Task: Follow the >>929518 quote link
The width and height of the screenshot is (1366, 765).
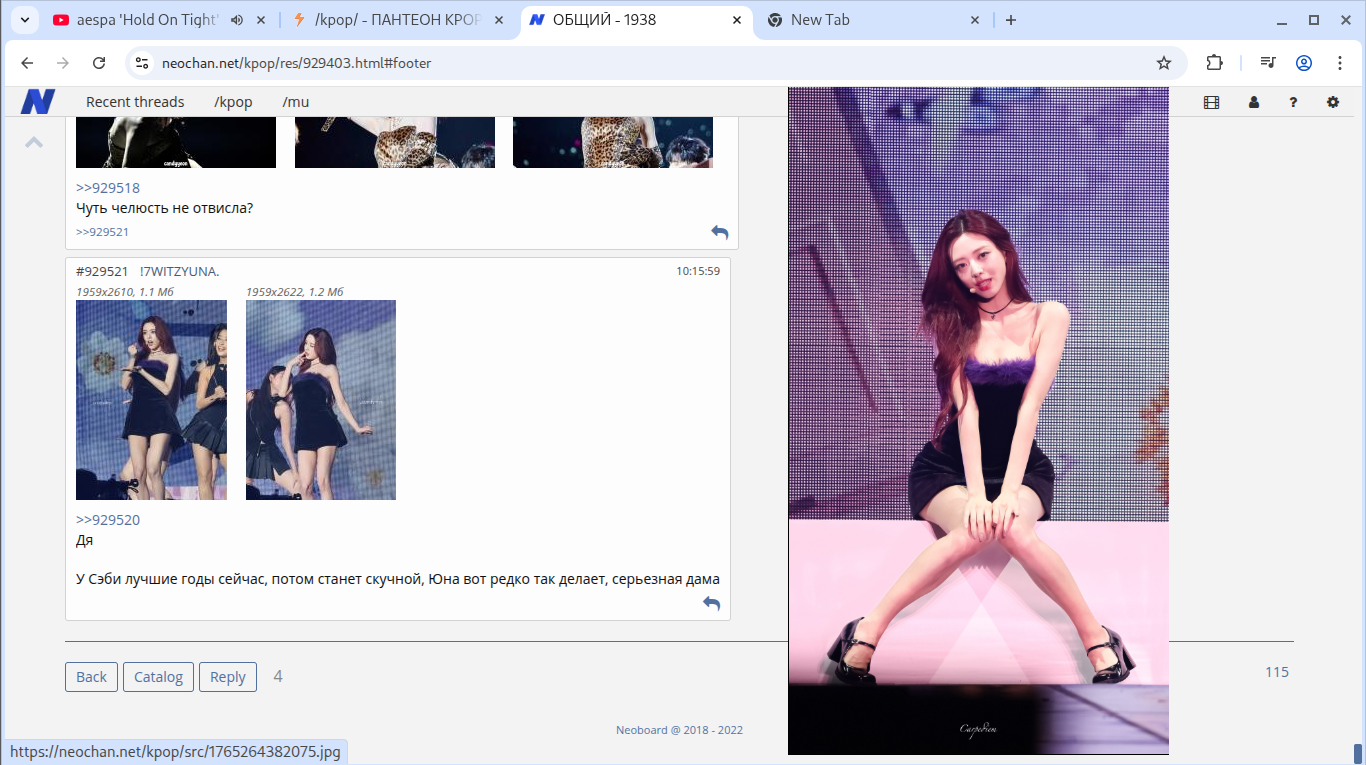Action: click(108, 188)
